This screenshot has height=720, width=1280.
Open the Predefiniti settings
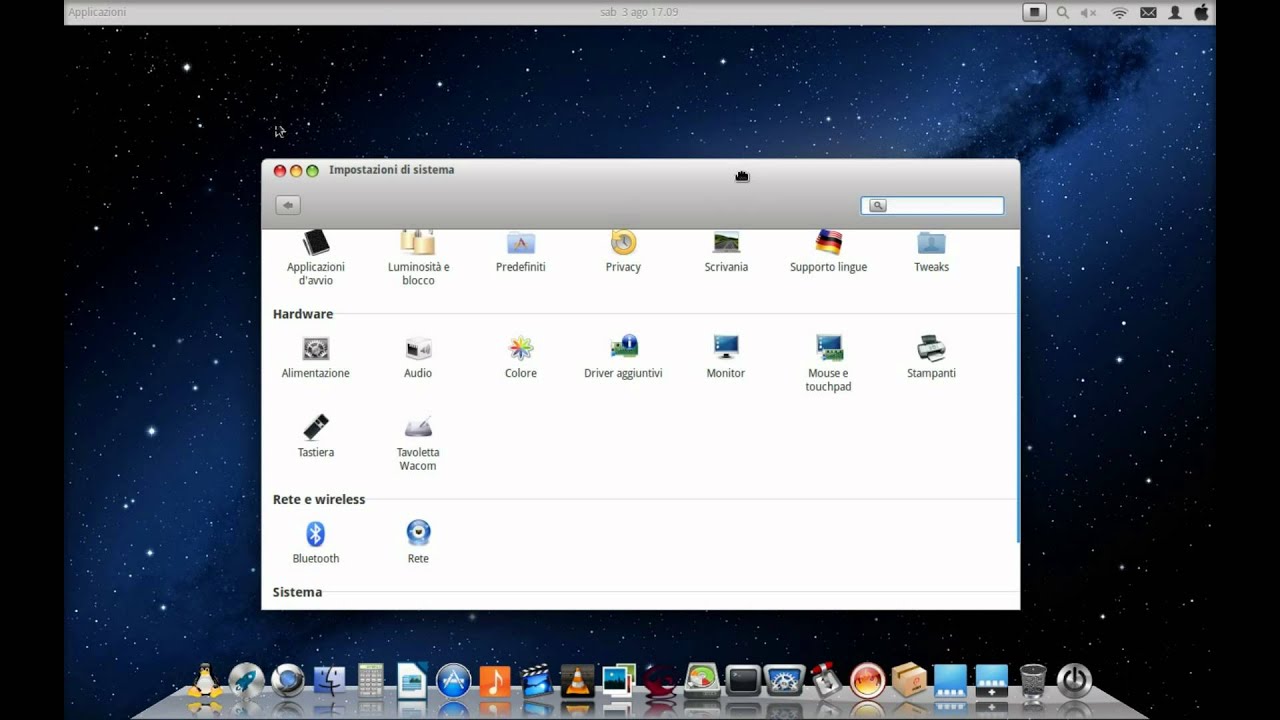(x=521, y=252)
